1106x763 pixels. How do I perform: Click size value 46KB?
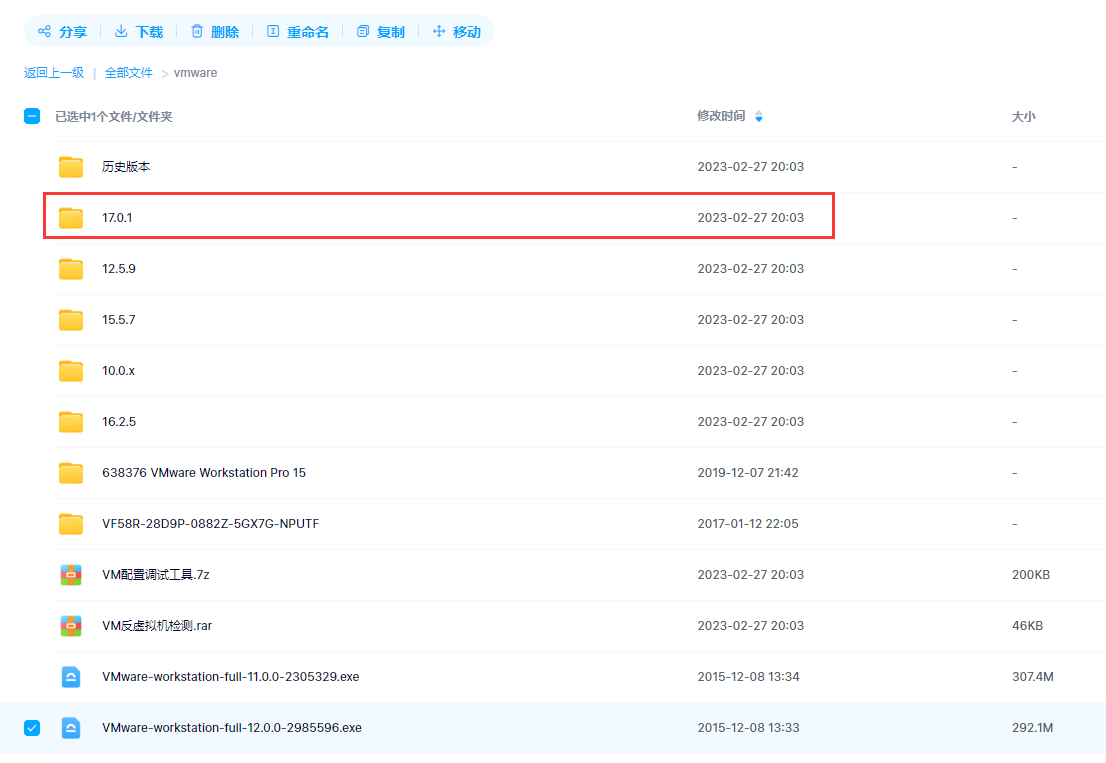[1027, 625]
